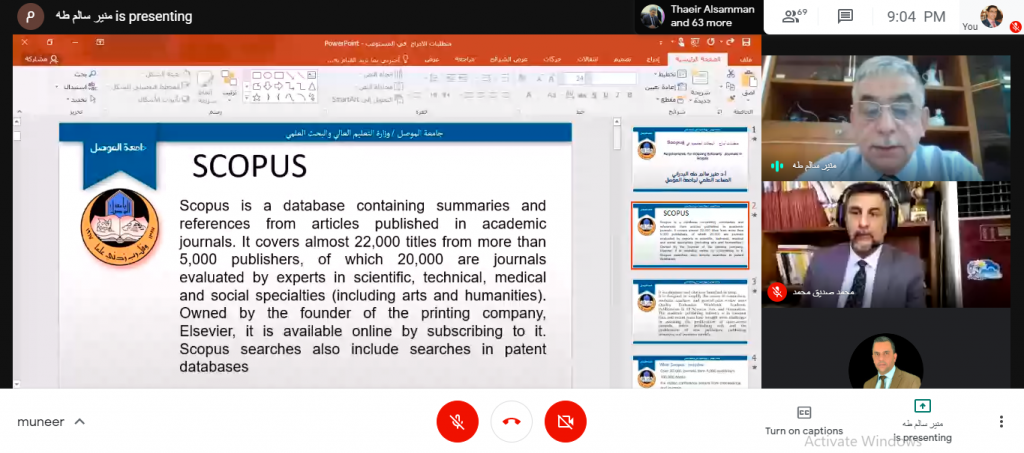Turn on captions
Screen dimensions: 1024x453
click(803, 420)
